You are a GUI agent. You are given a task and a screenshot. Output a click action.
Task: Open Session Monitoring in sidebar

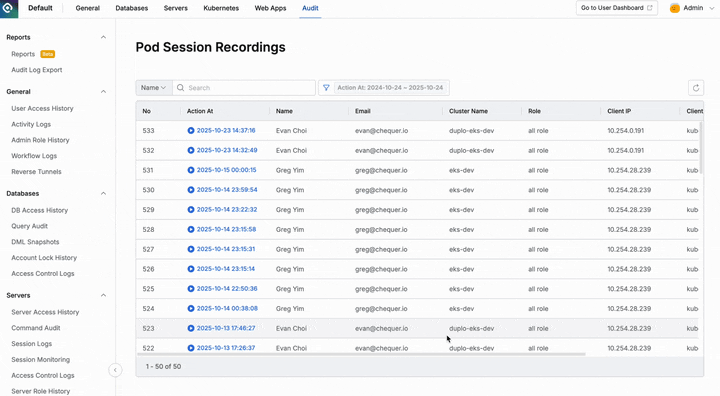pos(40,360)
